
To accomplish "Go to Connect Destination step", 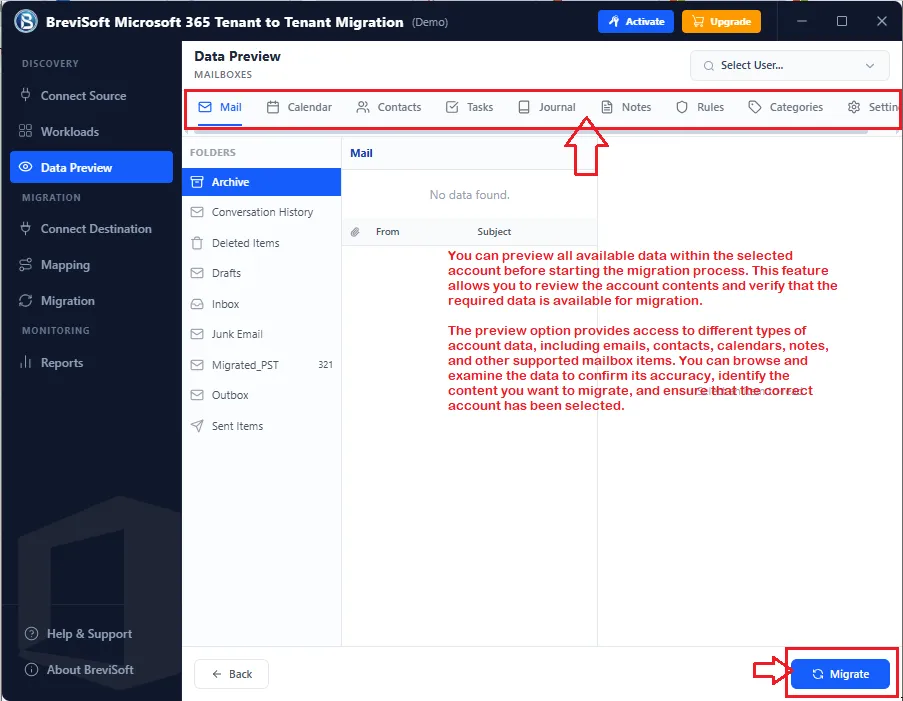I will [91, 229].
